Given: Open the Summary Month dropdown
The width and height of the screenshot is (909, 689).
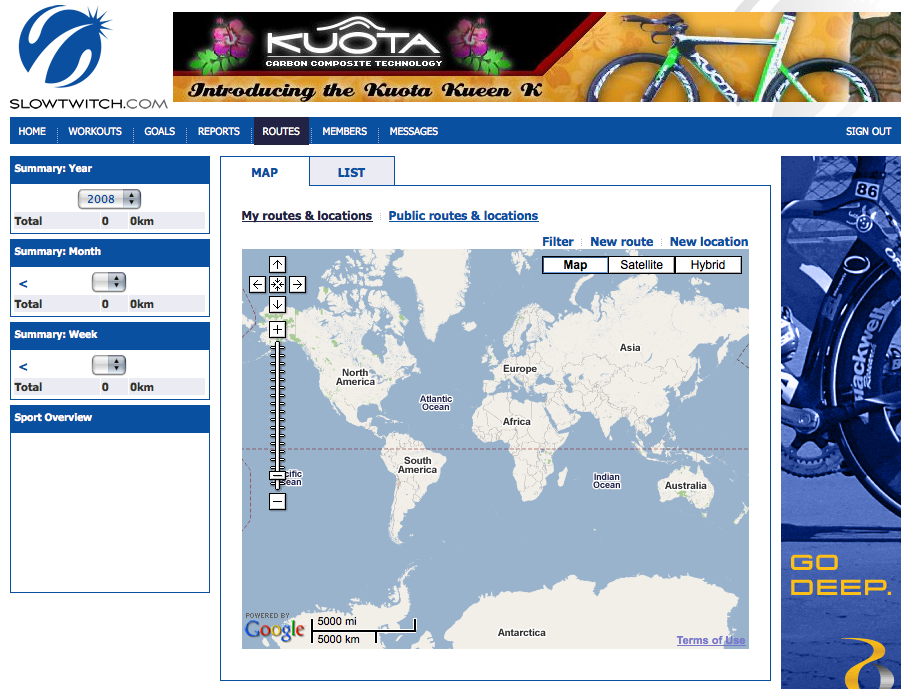Looking at the screenshot, I should pyautogui.click(x=109, y=282).
